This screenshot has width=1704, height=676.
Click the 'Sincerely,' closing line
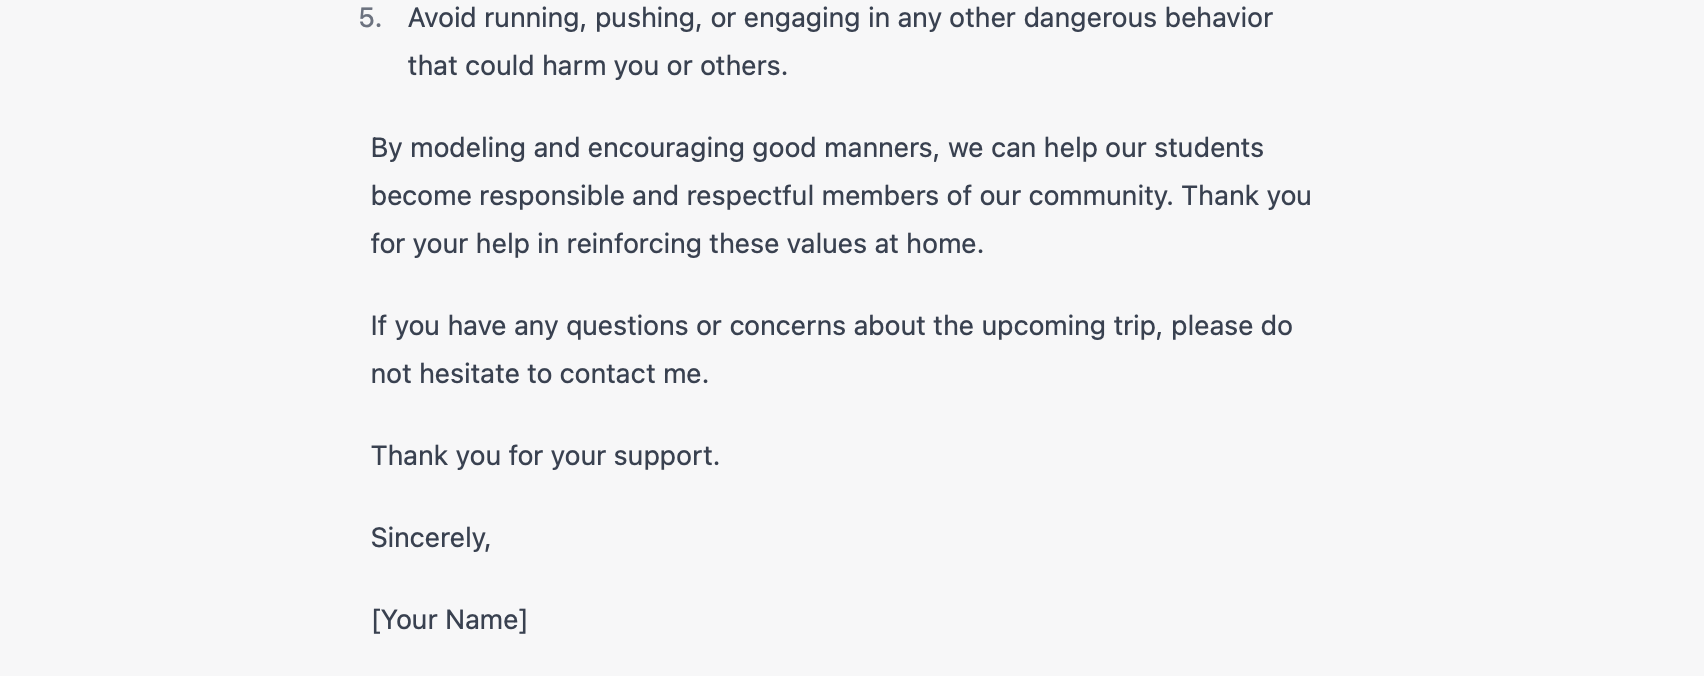[431, 538]
